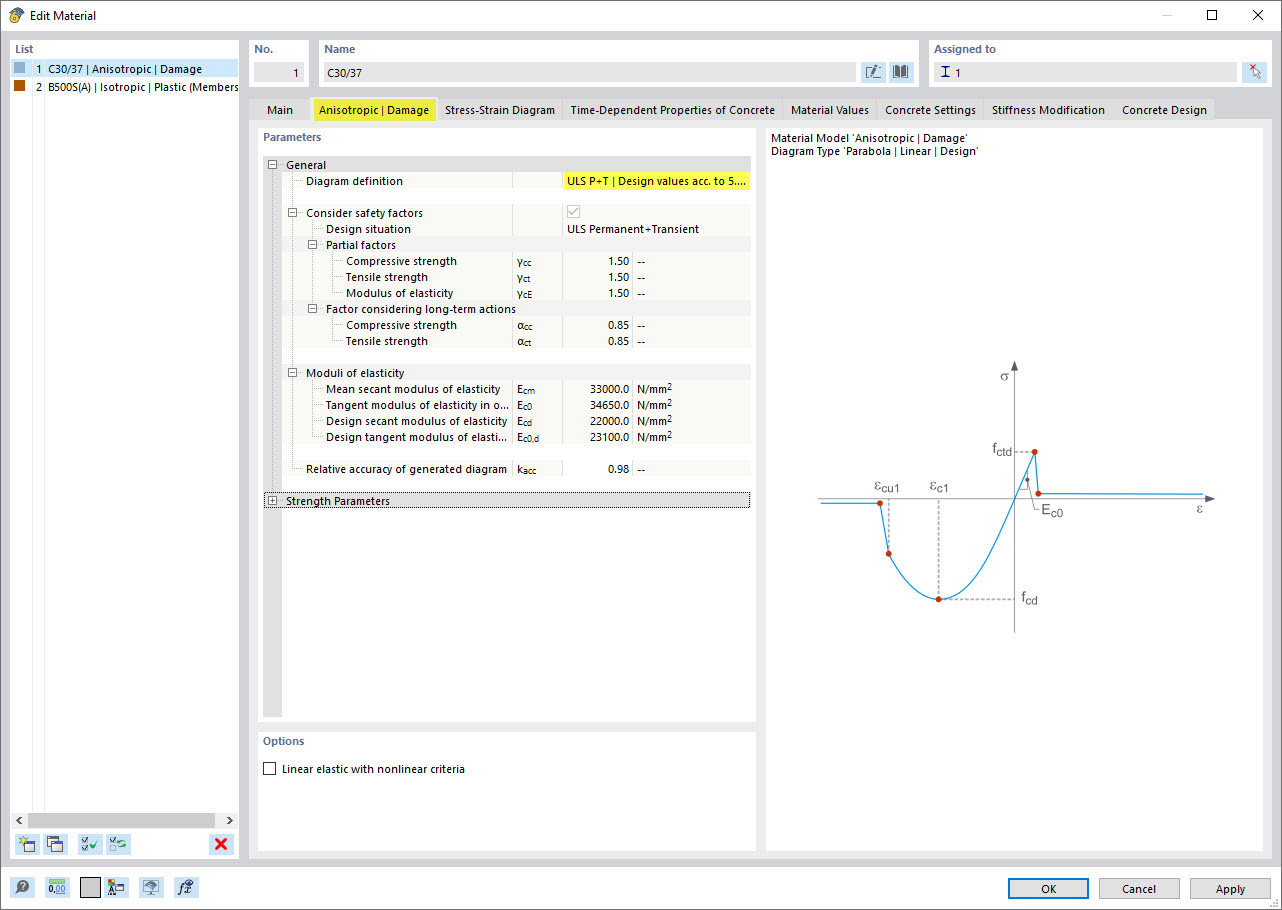
Task: Open the material library book icon
Action: point(899,71)
